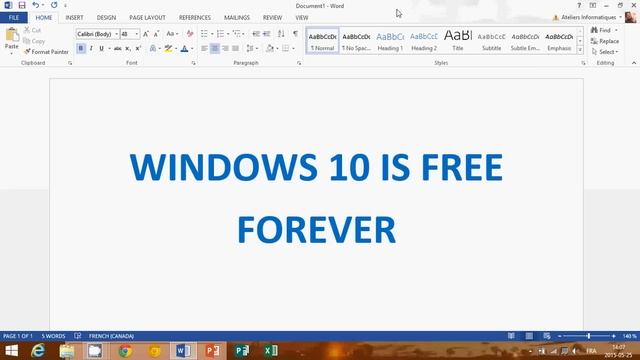640x360 pixels.
Task: Switch to the INSERT tab
Action: [x=74, y=18]
